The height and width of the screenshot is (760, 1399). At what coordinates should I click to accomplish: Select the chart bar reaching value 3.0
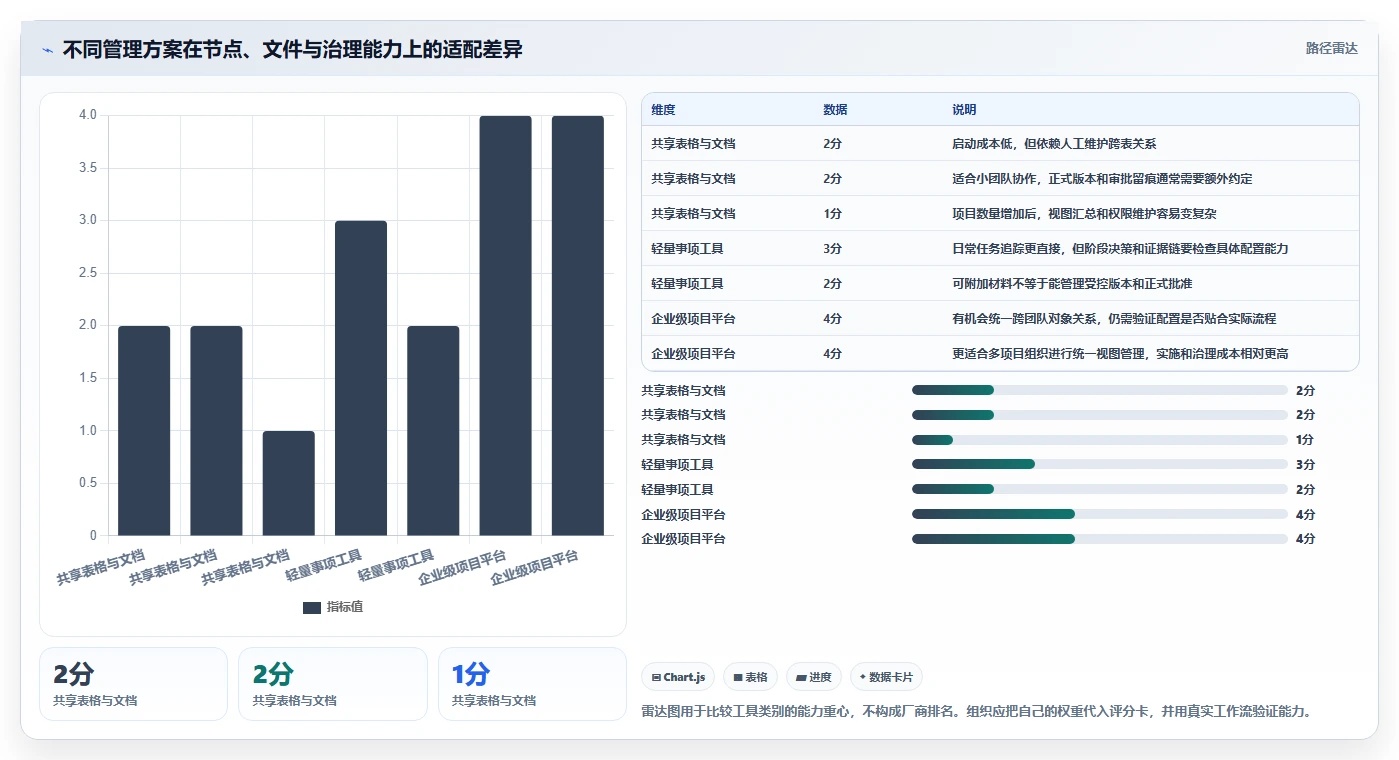click(x=361, y=378)
